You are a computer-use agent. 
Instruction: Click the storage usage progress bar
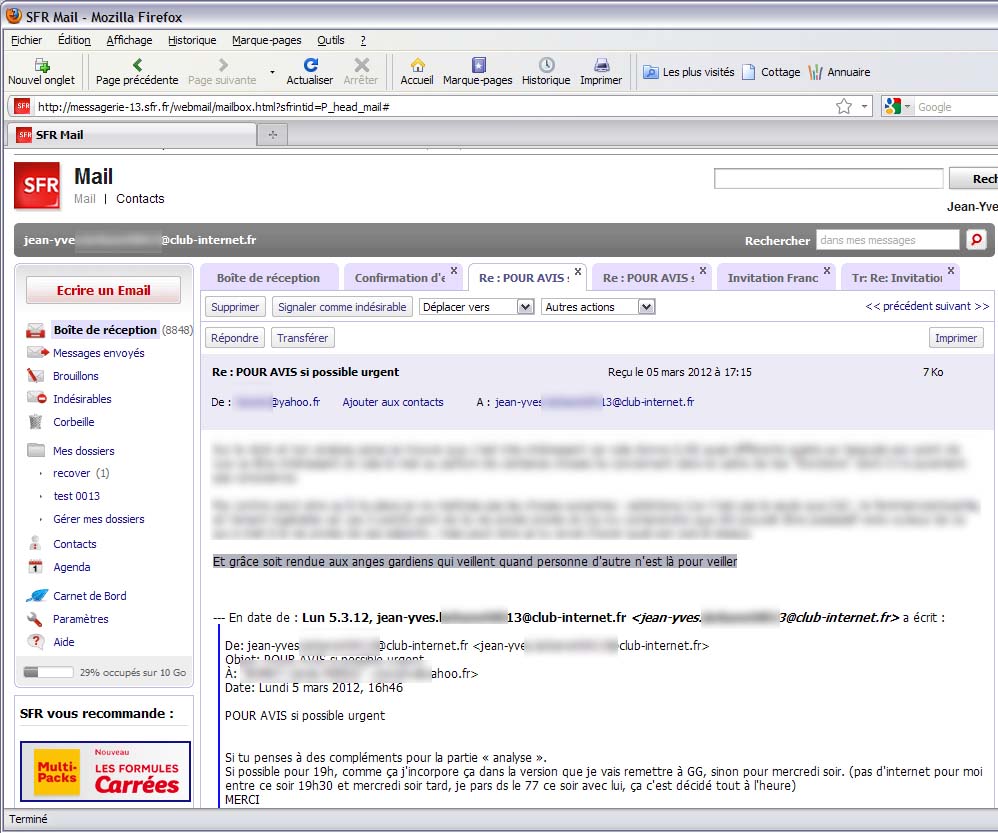[x=48, y=672]
